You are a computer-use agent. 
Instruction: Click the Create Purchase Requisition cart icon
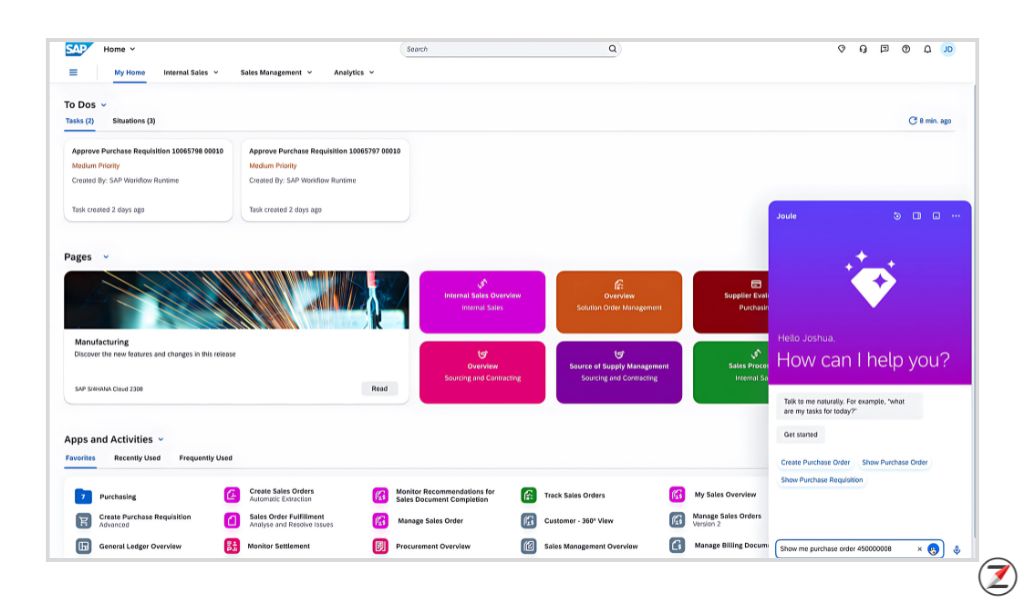83,521
